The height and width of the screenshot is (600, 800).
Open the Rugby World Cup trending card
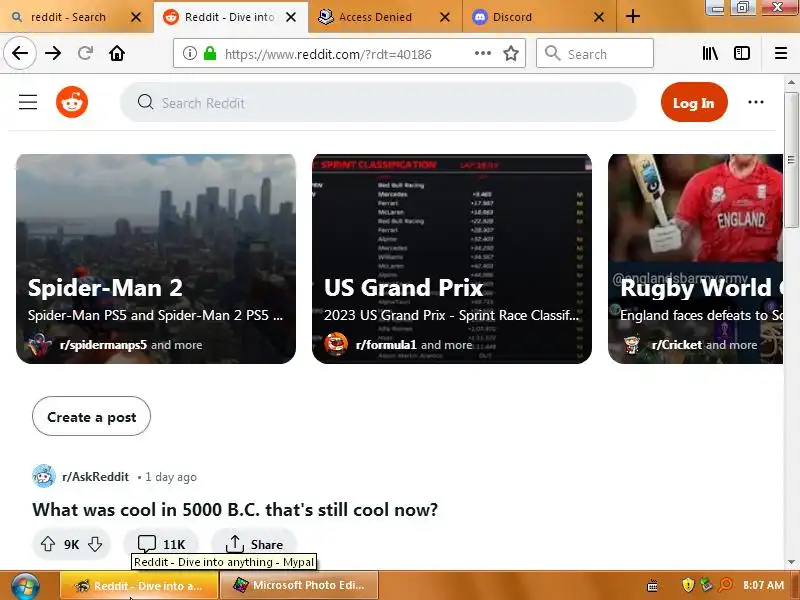pos(695,259)
